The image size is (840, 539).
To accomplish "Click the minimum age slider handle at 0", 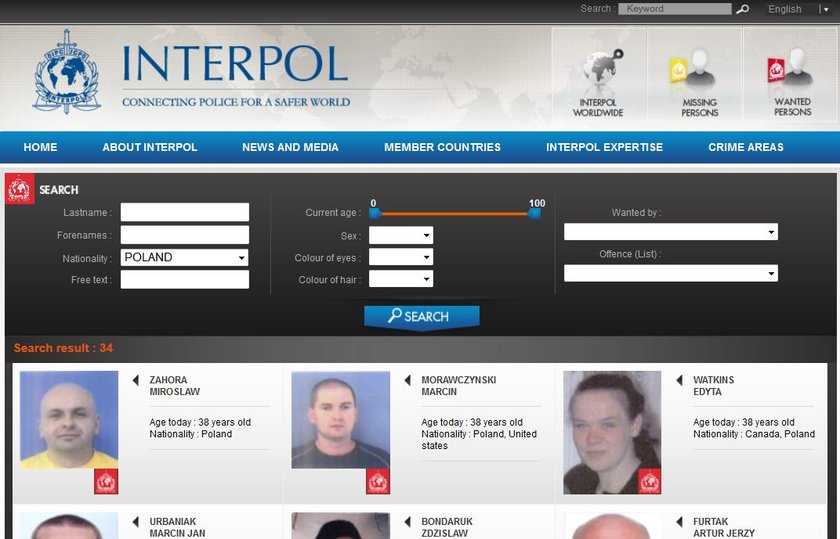I will (375, 214).
